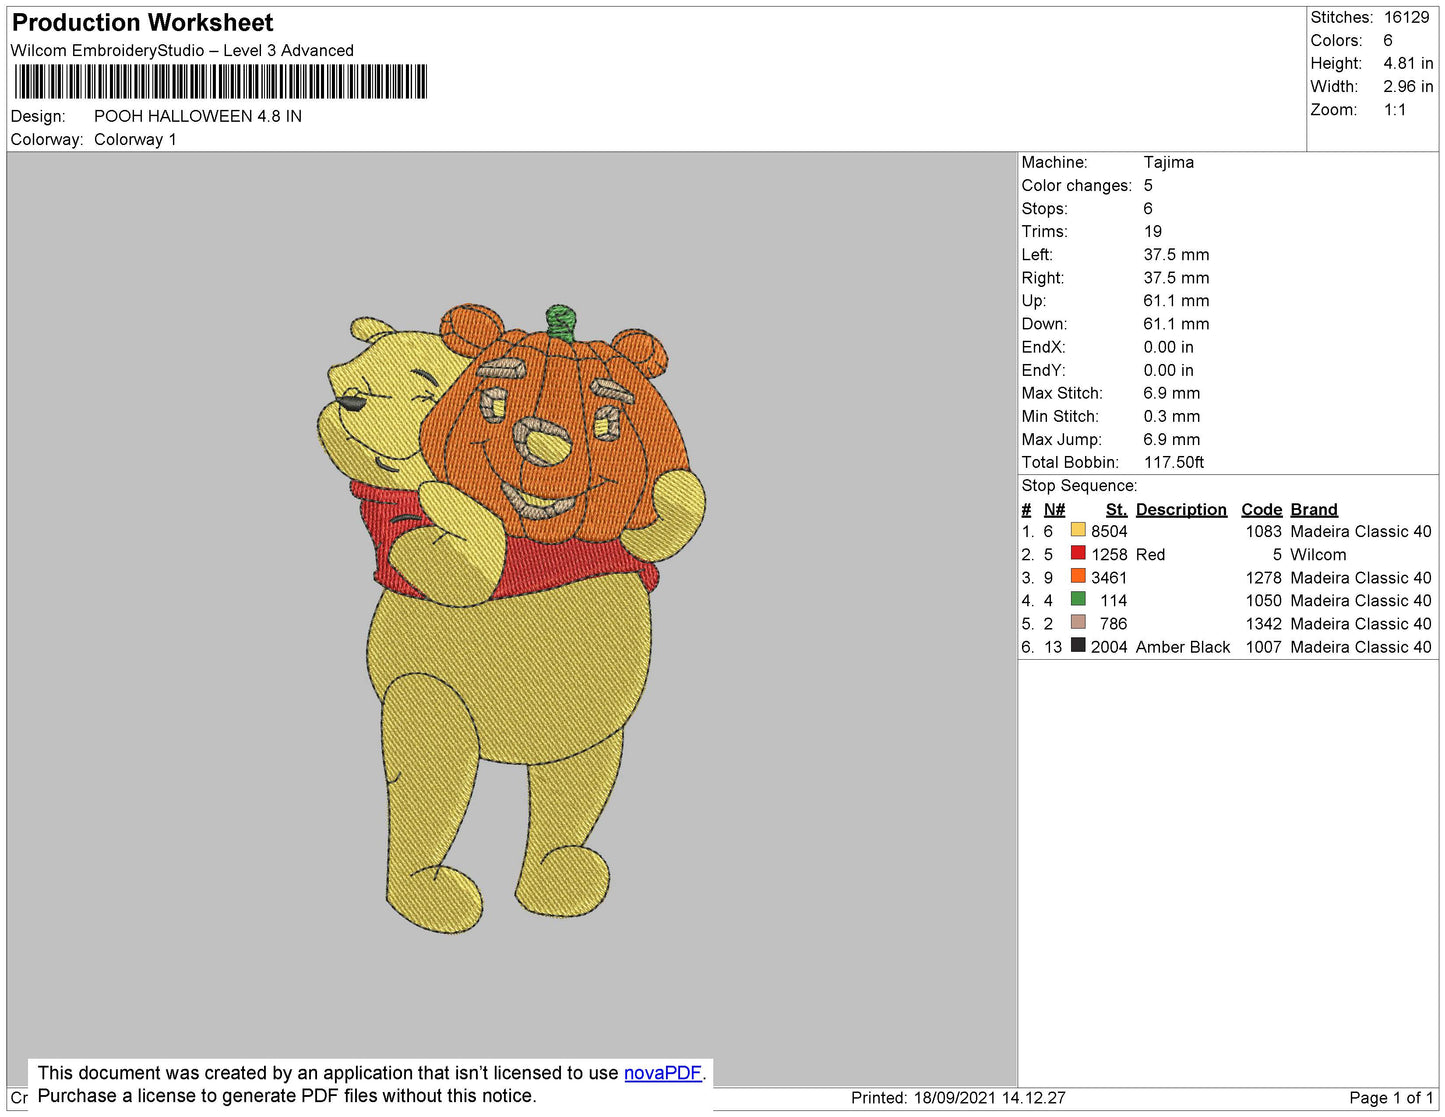Click the stitch count 786
This screenshot has width=1445, height=1117.
click(1113, 623)
